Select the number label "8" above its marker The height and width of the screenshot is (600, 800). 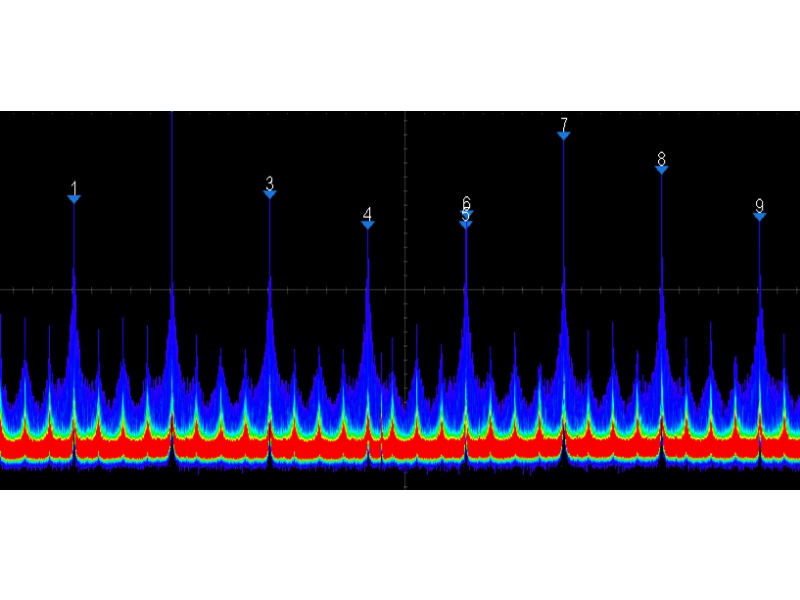coord(661,158)
